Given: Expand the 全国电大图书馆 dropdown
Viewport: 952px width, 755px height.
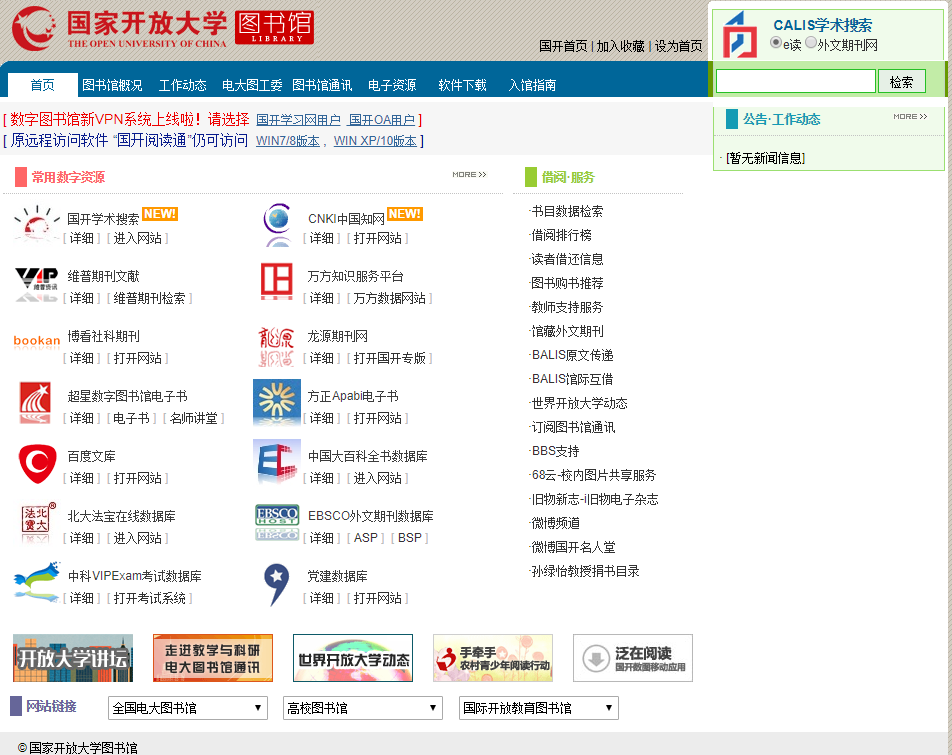Looking at the screenshot, I should [x=188, y=708].
